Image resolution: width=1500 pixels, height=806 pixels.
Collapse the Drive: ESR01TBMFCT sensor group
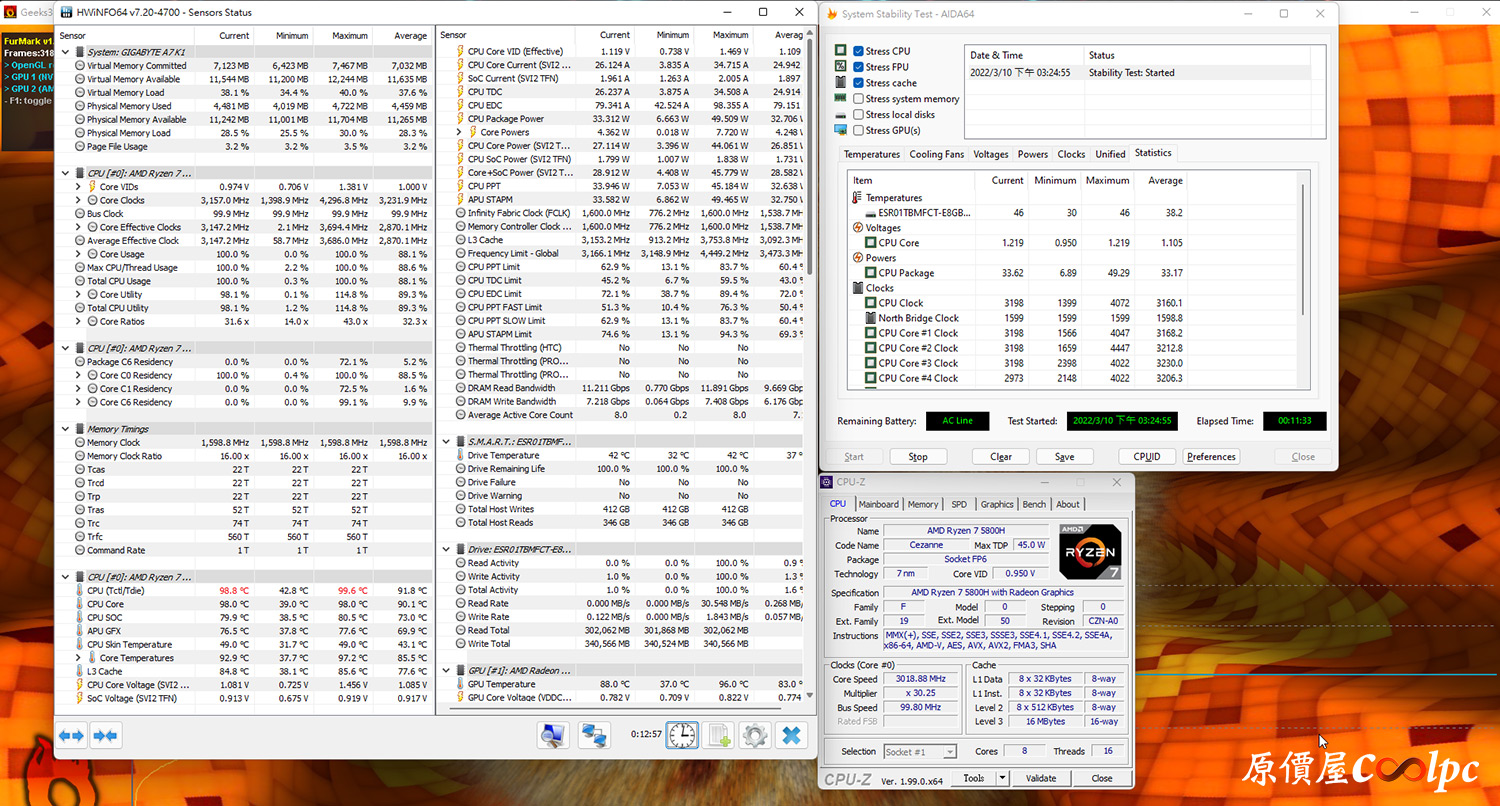click(447, 549)
